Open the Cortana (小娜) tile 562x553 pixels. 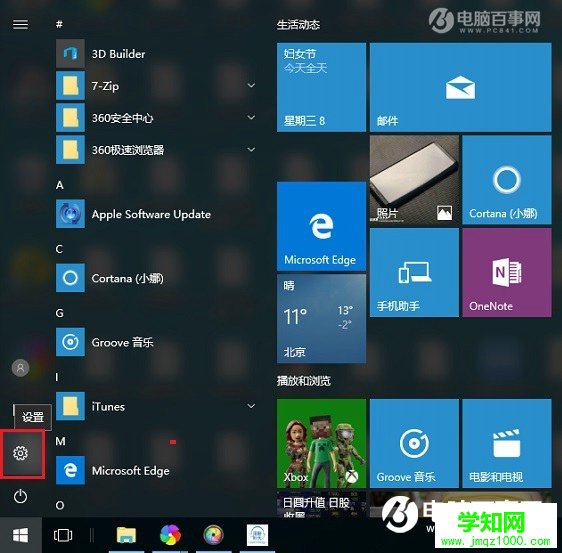(x=507, y=180)
